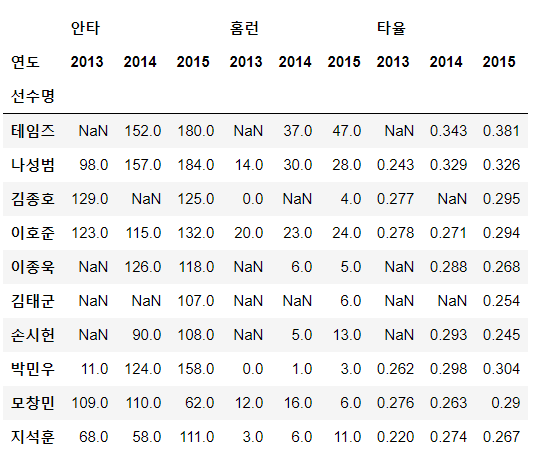Click the 158.0 hits value
The height and width of the screenshot is (462, 541).
click(196, 369)
